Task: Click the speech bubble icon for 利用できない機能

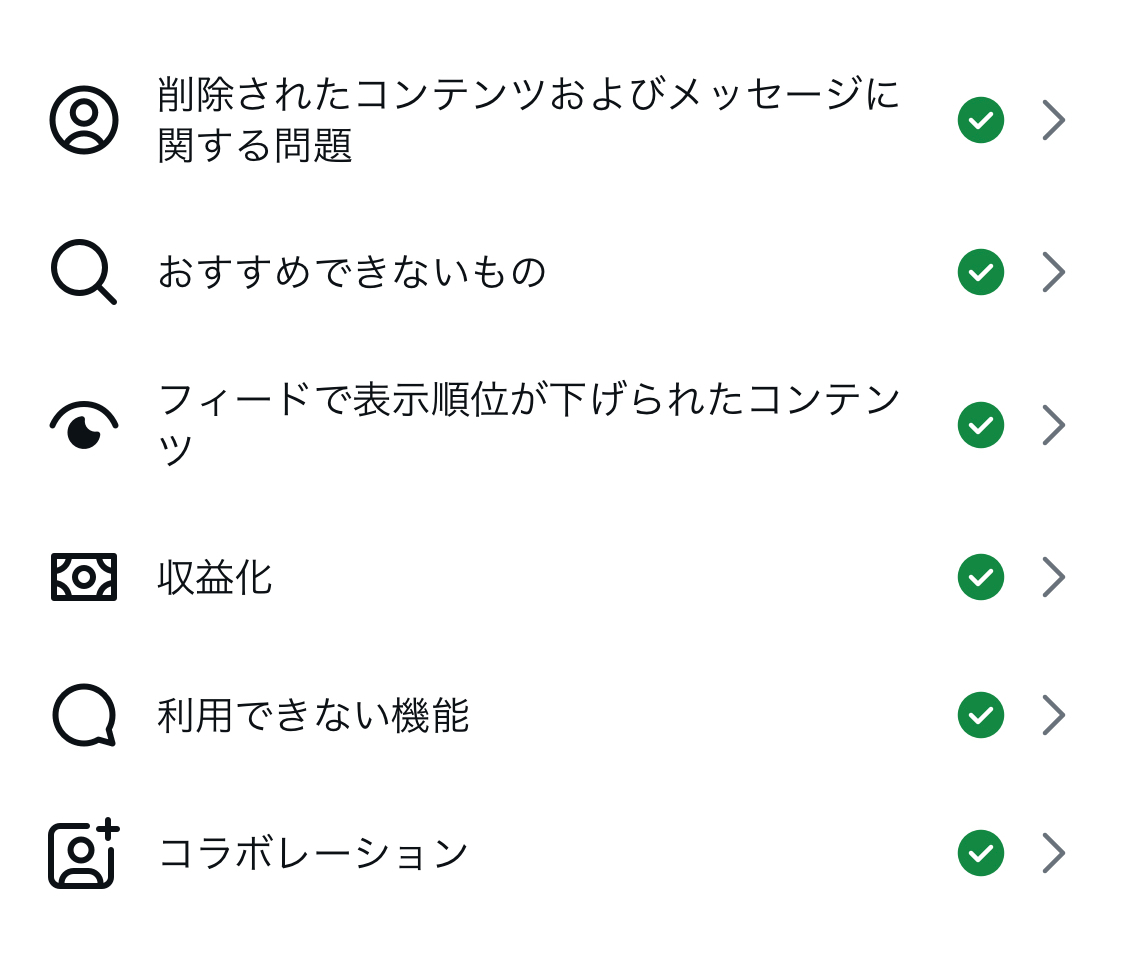Action: point(84,715)
